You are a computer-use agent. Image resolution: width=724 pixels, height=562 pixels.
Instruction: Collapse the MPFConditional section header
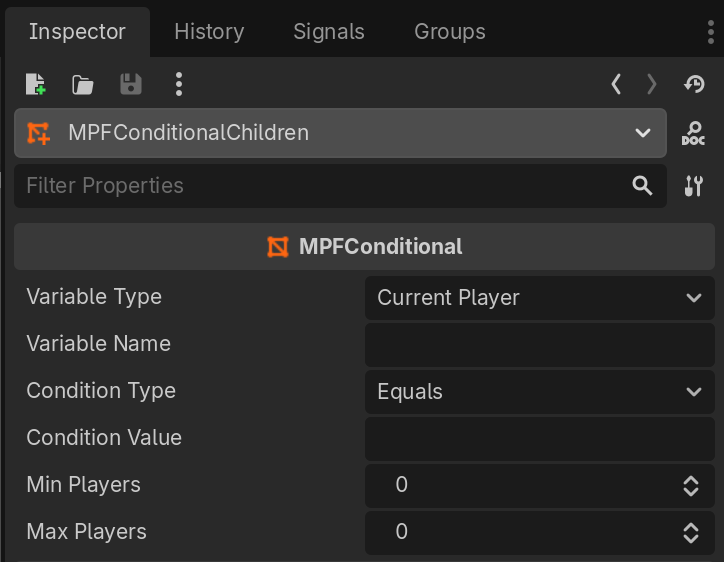click(x=364, y=246)
